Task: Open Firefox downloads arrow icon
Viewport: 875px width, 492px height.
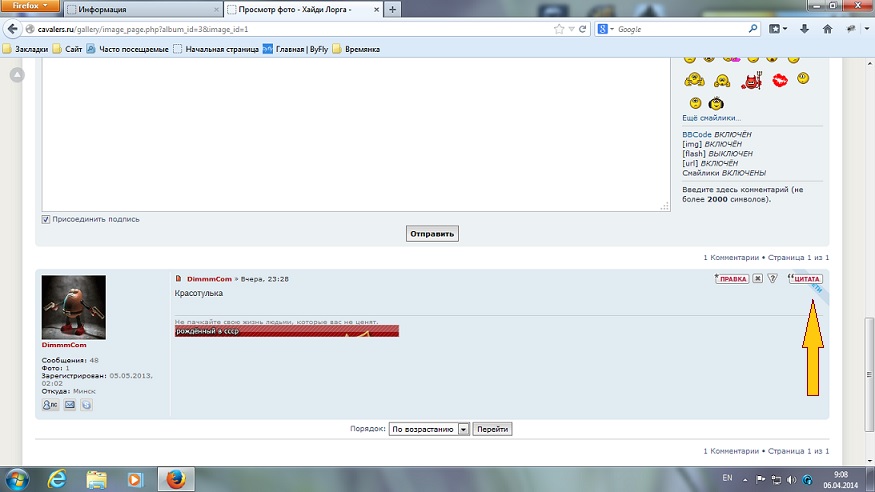Action: (805, 29)
